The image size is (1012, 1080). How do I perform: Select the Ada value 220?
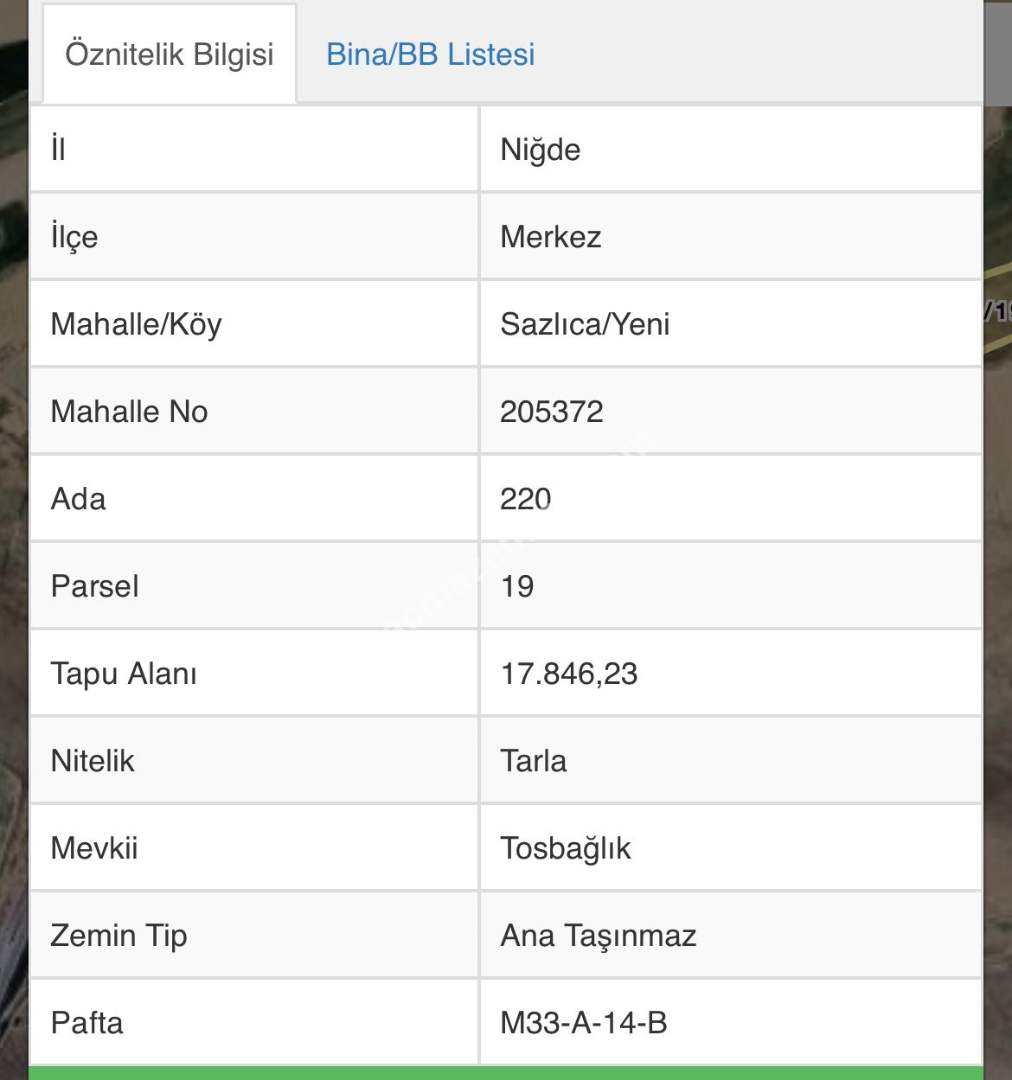526,498
